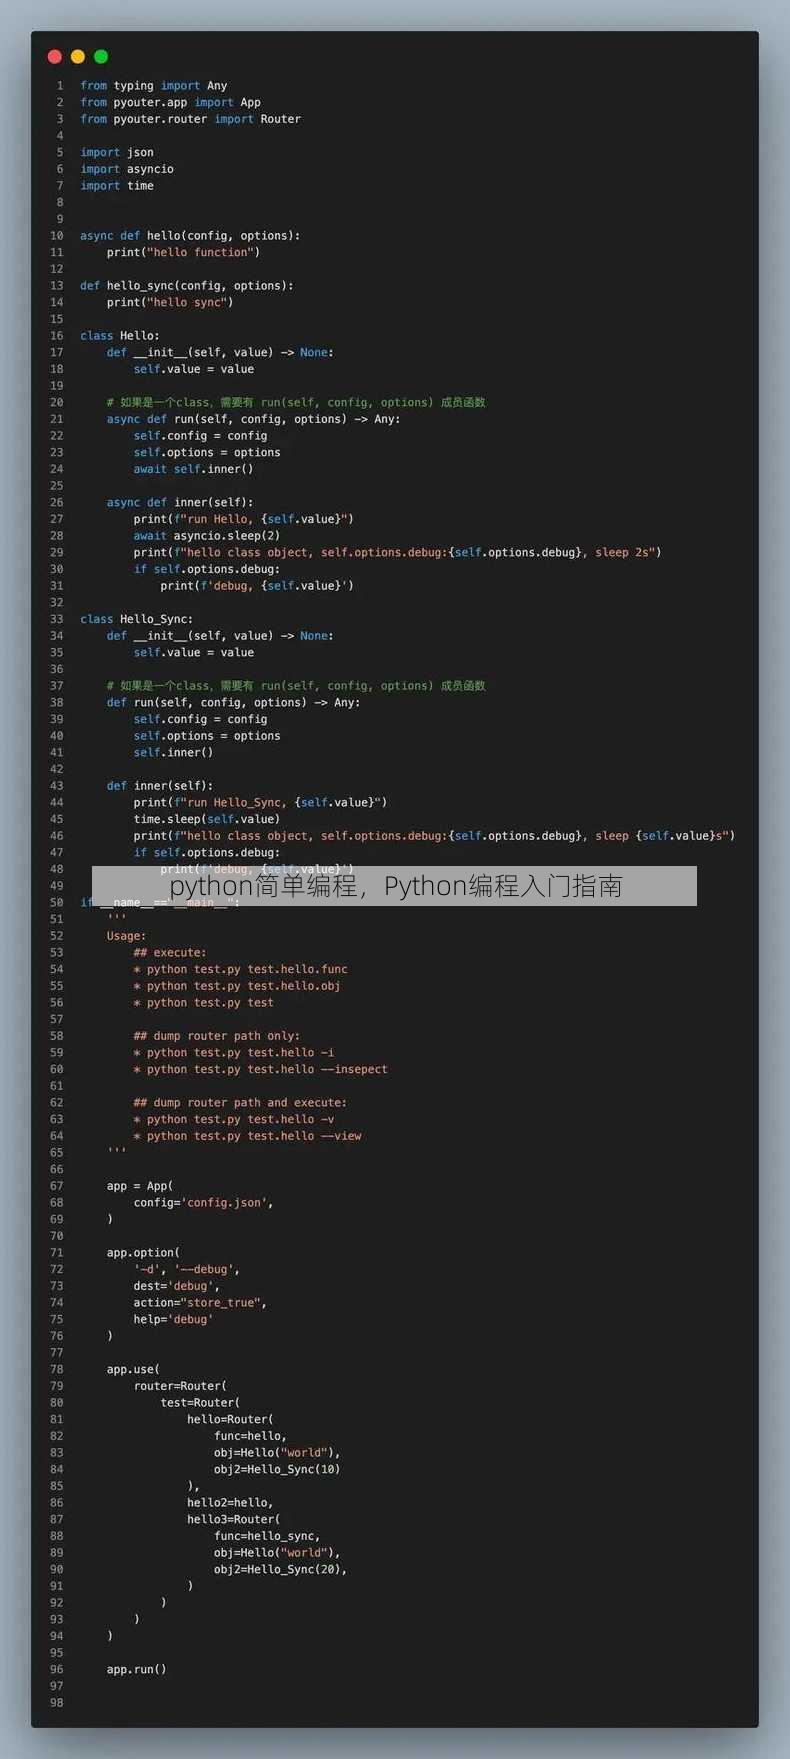Viewport: 790px width, 1759px height.
Task: Click the 'import asyncio' line
Action: click(x=127, y=169)
